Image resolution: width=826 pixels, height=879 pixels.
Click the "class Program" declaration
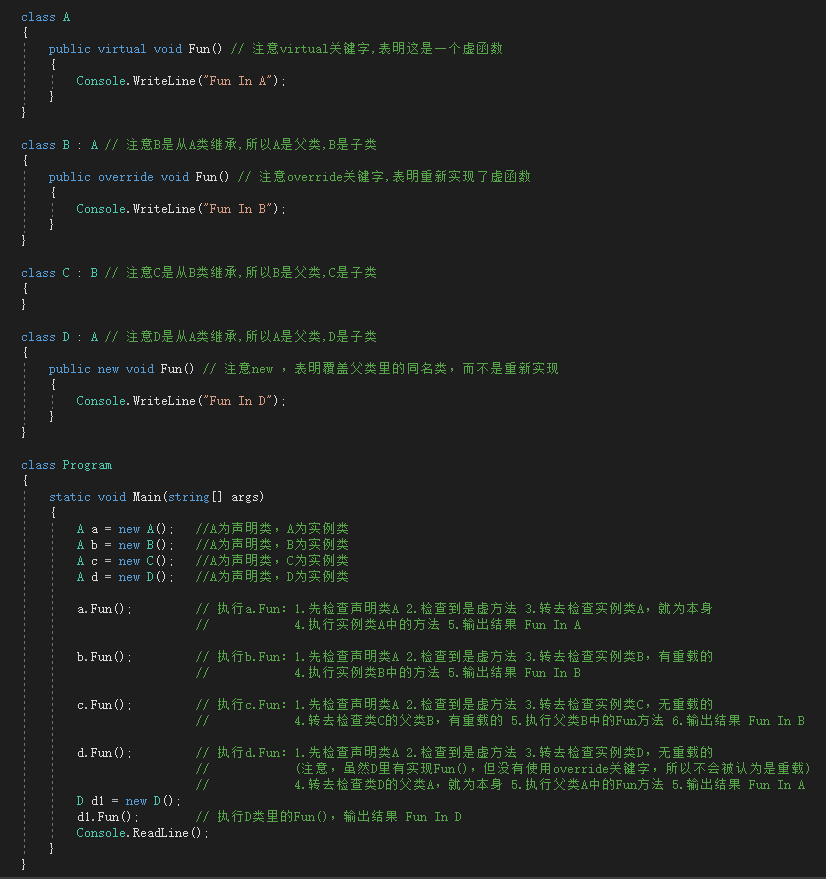(66, 465)
